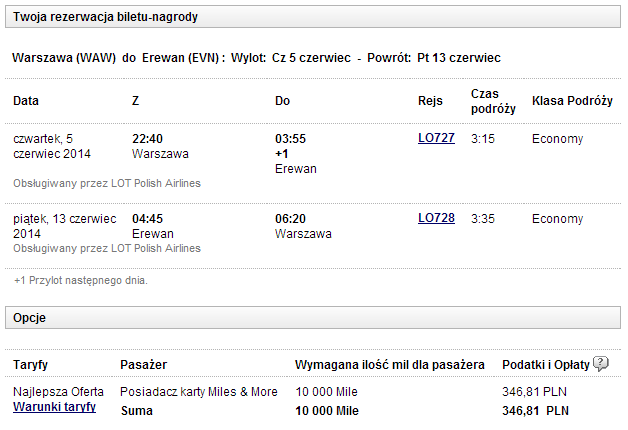Select the 04:45 Erewan departure time

[149, 218]
